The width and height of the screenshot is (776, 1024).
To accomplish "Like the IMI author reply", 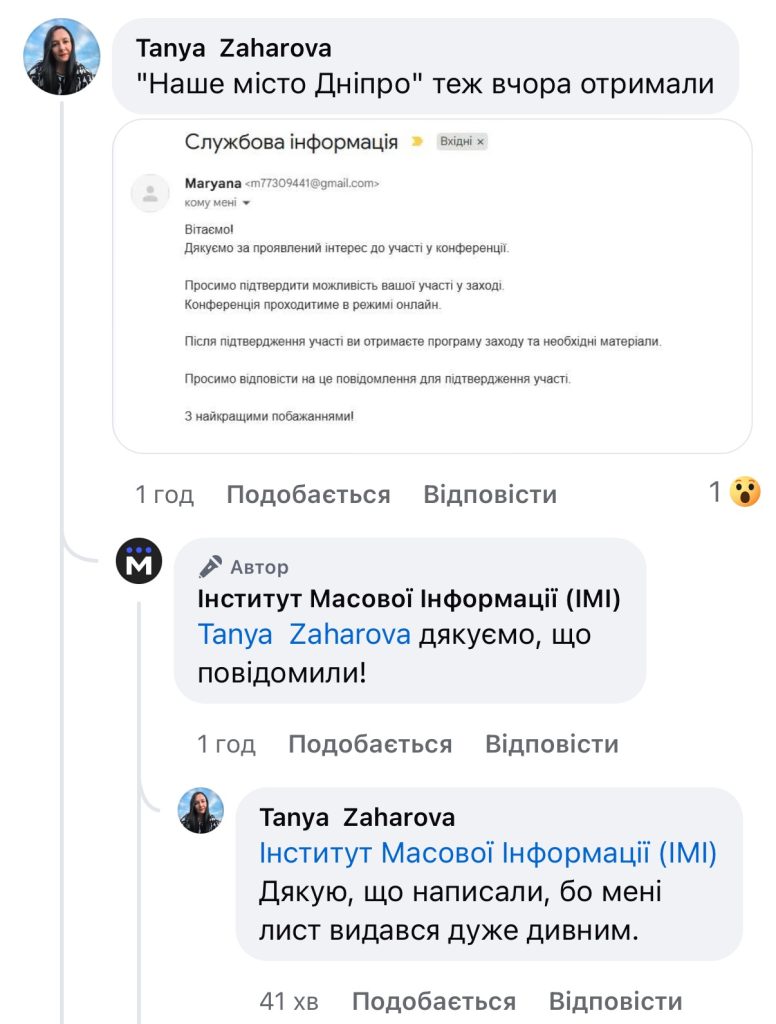I will [x=370, y=744].
